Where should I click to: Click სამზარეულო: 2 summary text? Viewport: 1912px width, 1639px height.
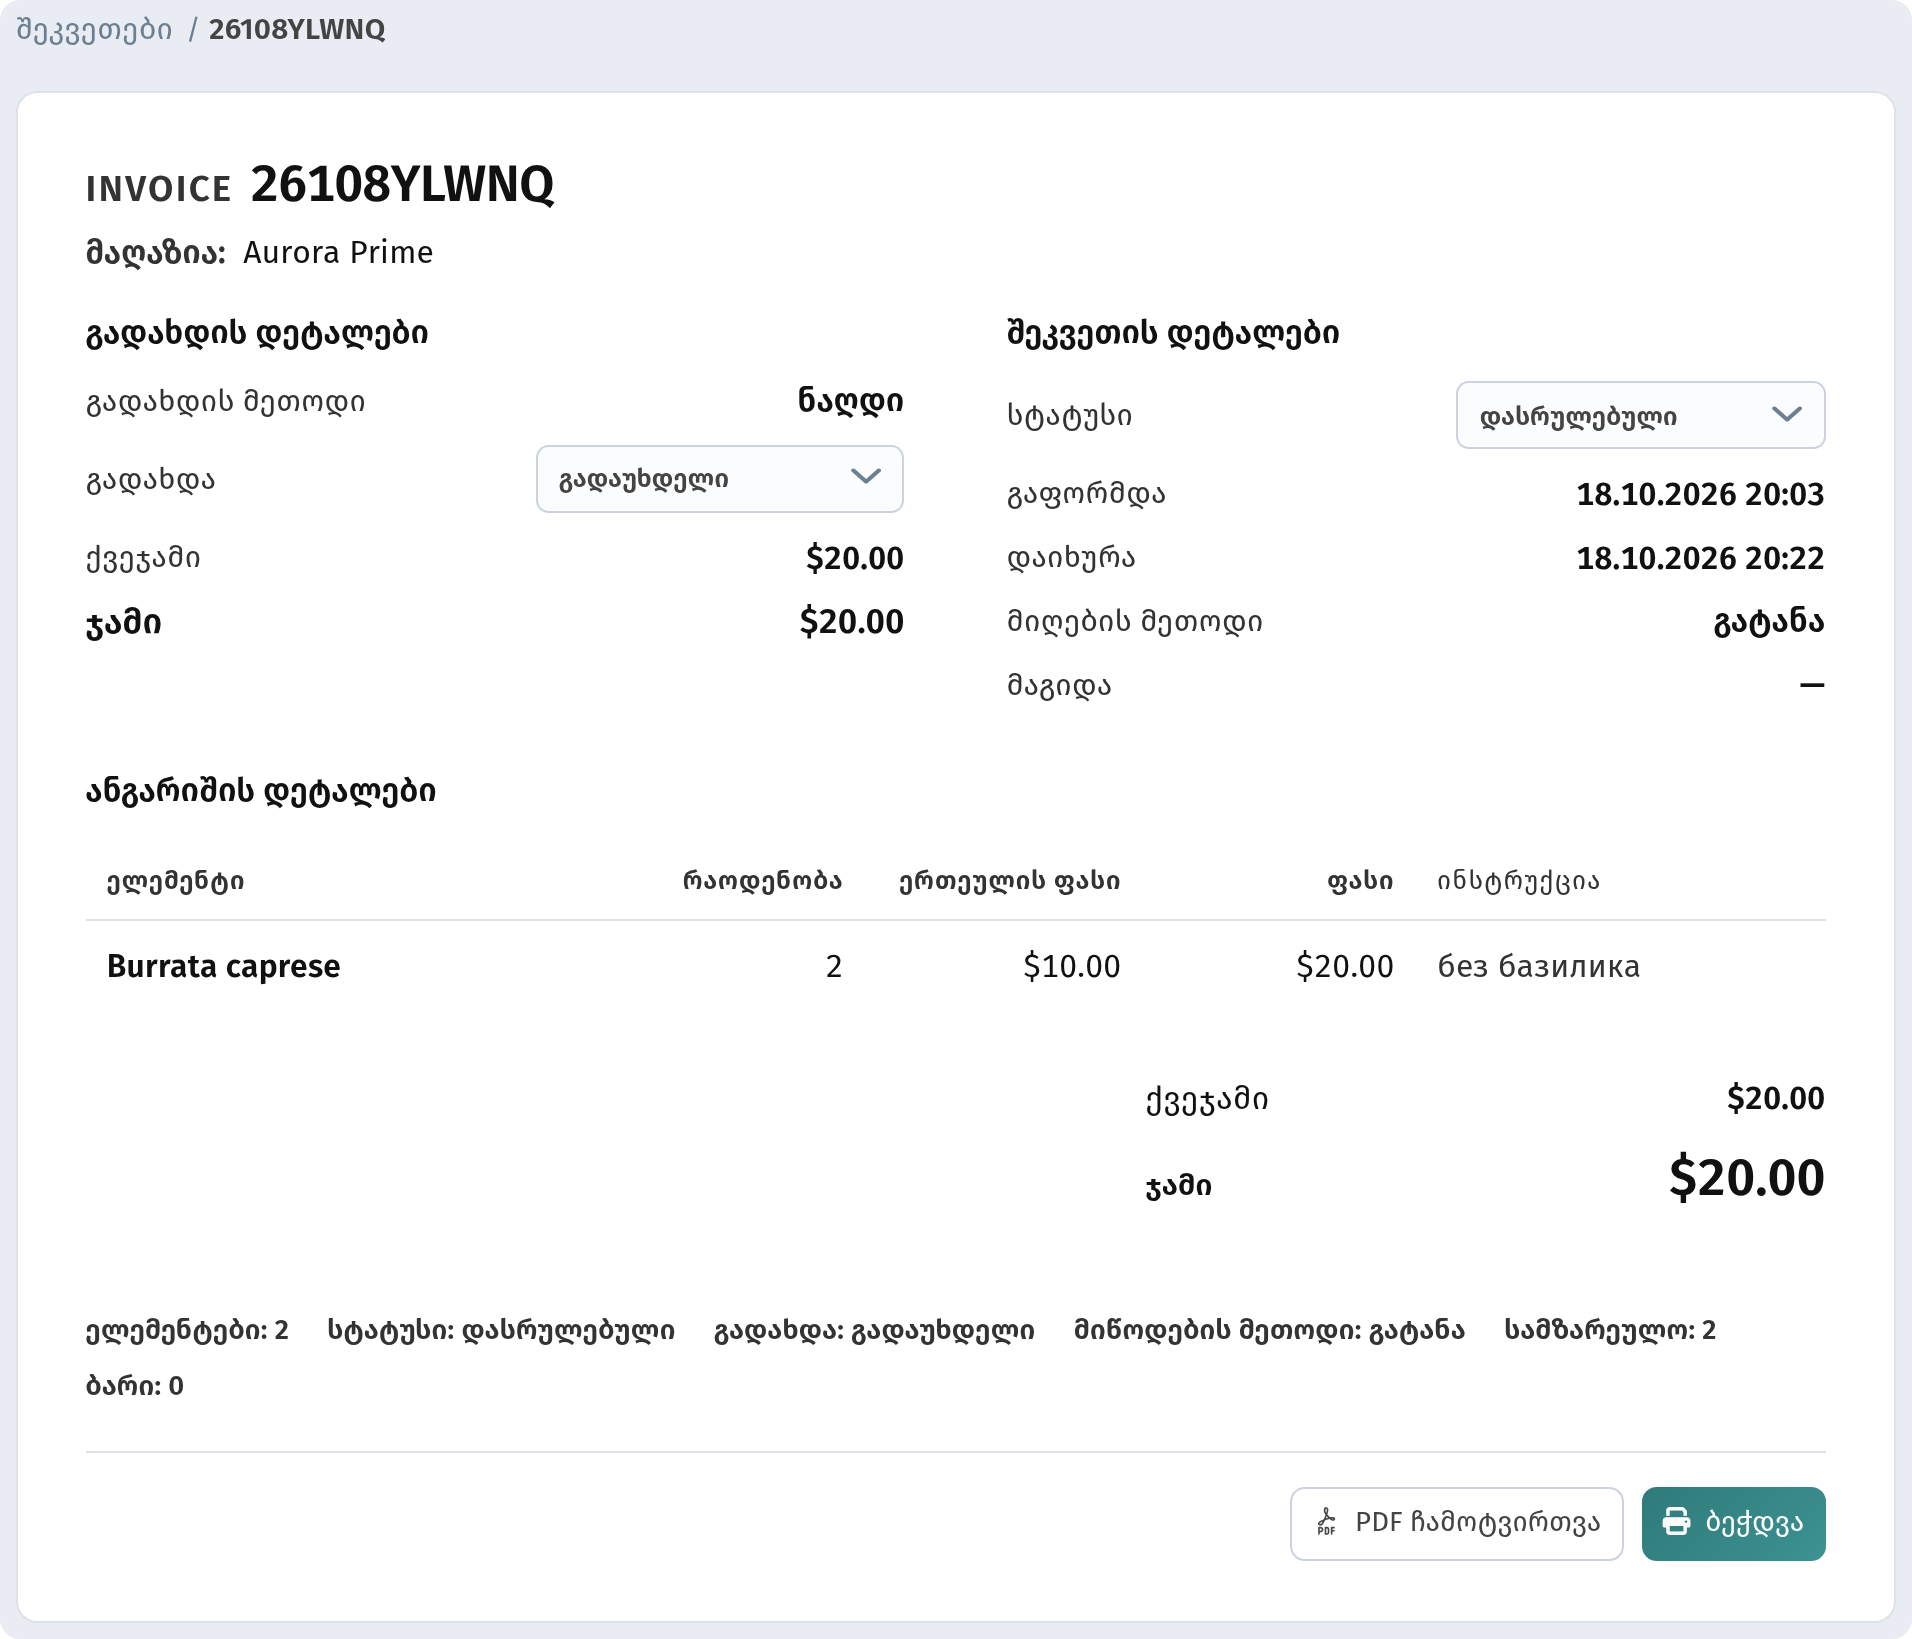(x=1610, y=1330)
